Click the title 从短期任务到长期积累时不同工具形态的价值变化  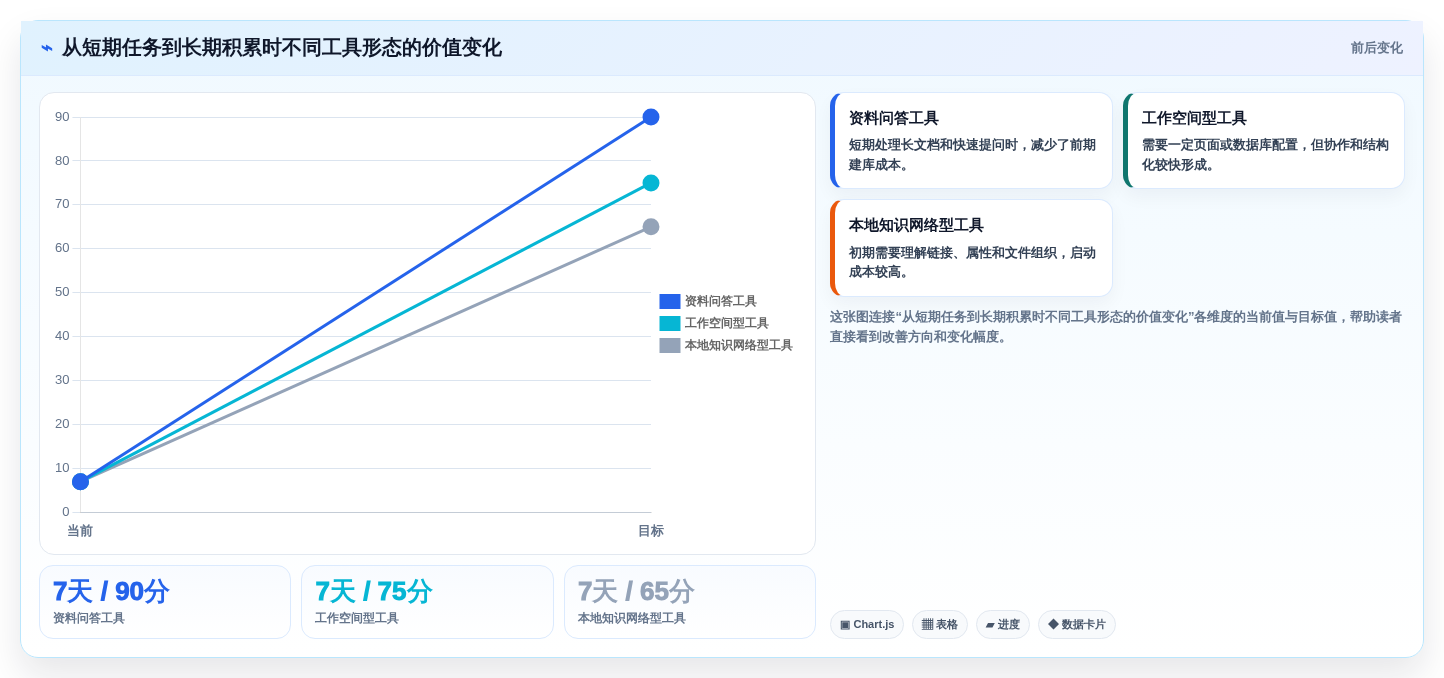click(282, 48)
